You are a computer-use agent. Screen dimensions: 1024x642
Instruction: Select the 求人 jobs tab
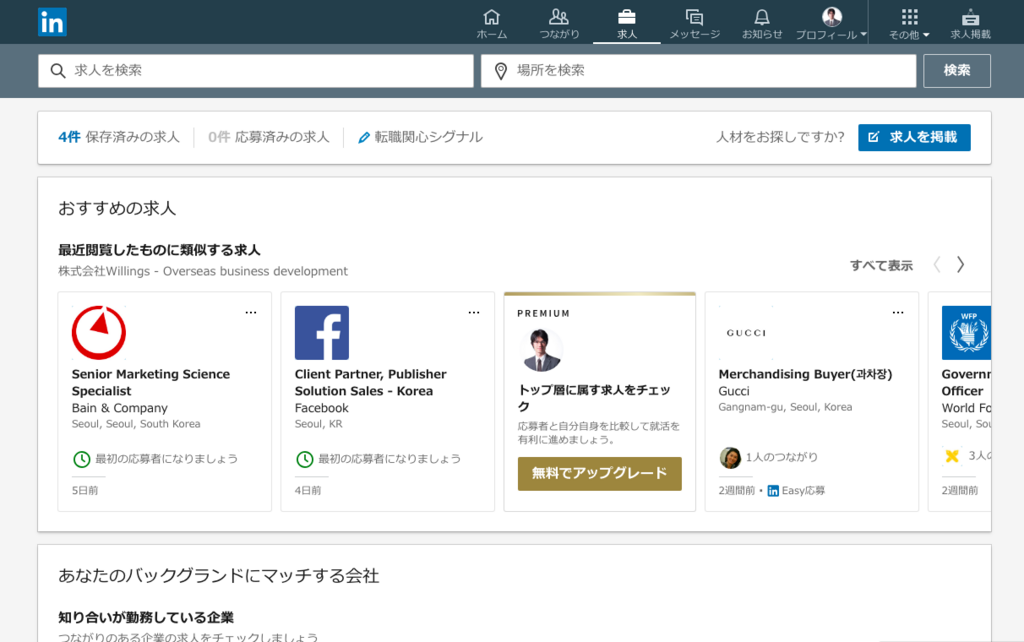626,24
